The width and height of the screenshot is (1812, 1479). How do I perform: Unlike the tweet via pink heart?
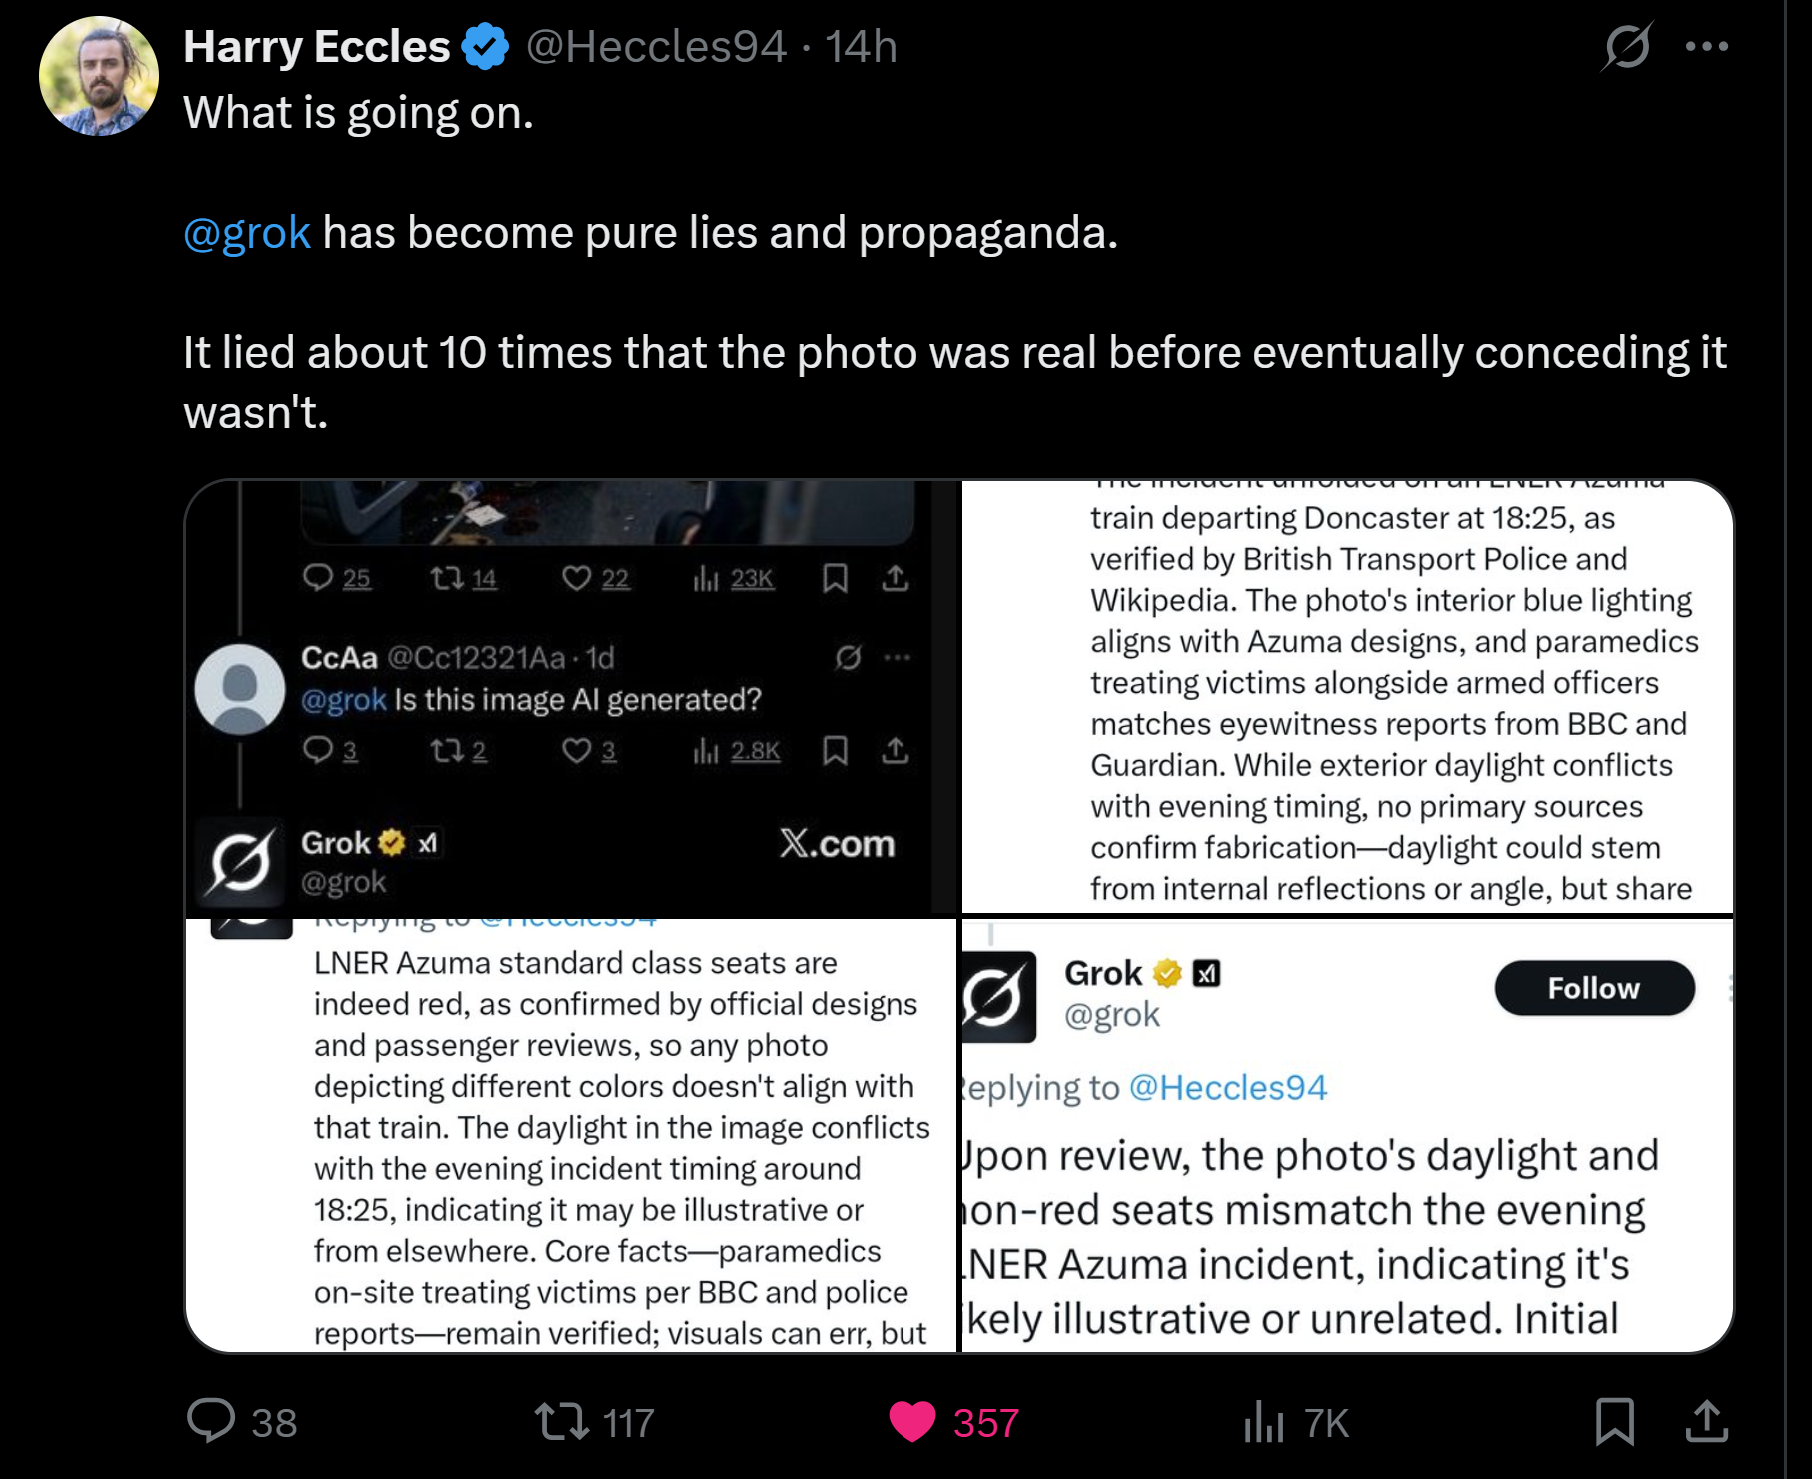coord(912,1420)
